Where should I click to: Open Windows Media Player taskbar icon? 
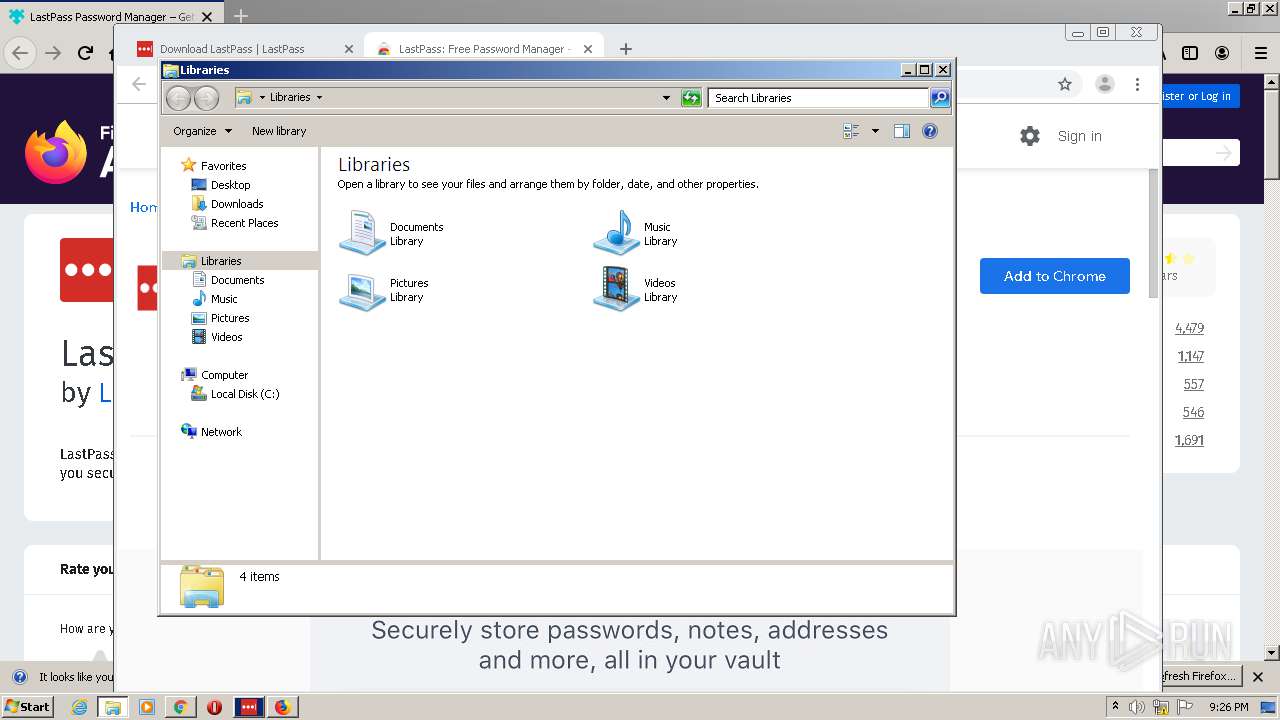147,707
